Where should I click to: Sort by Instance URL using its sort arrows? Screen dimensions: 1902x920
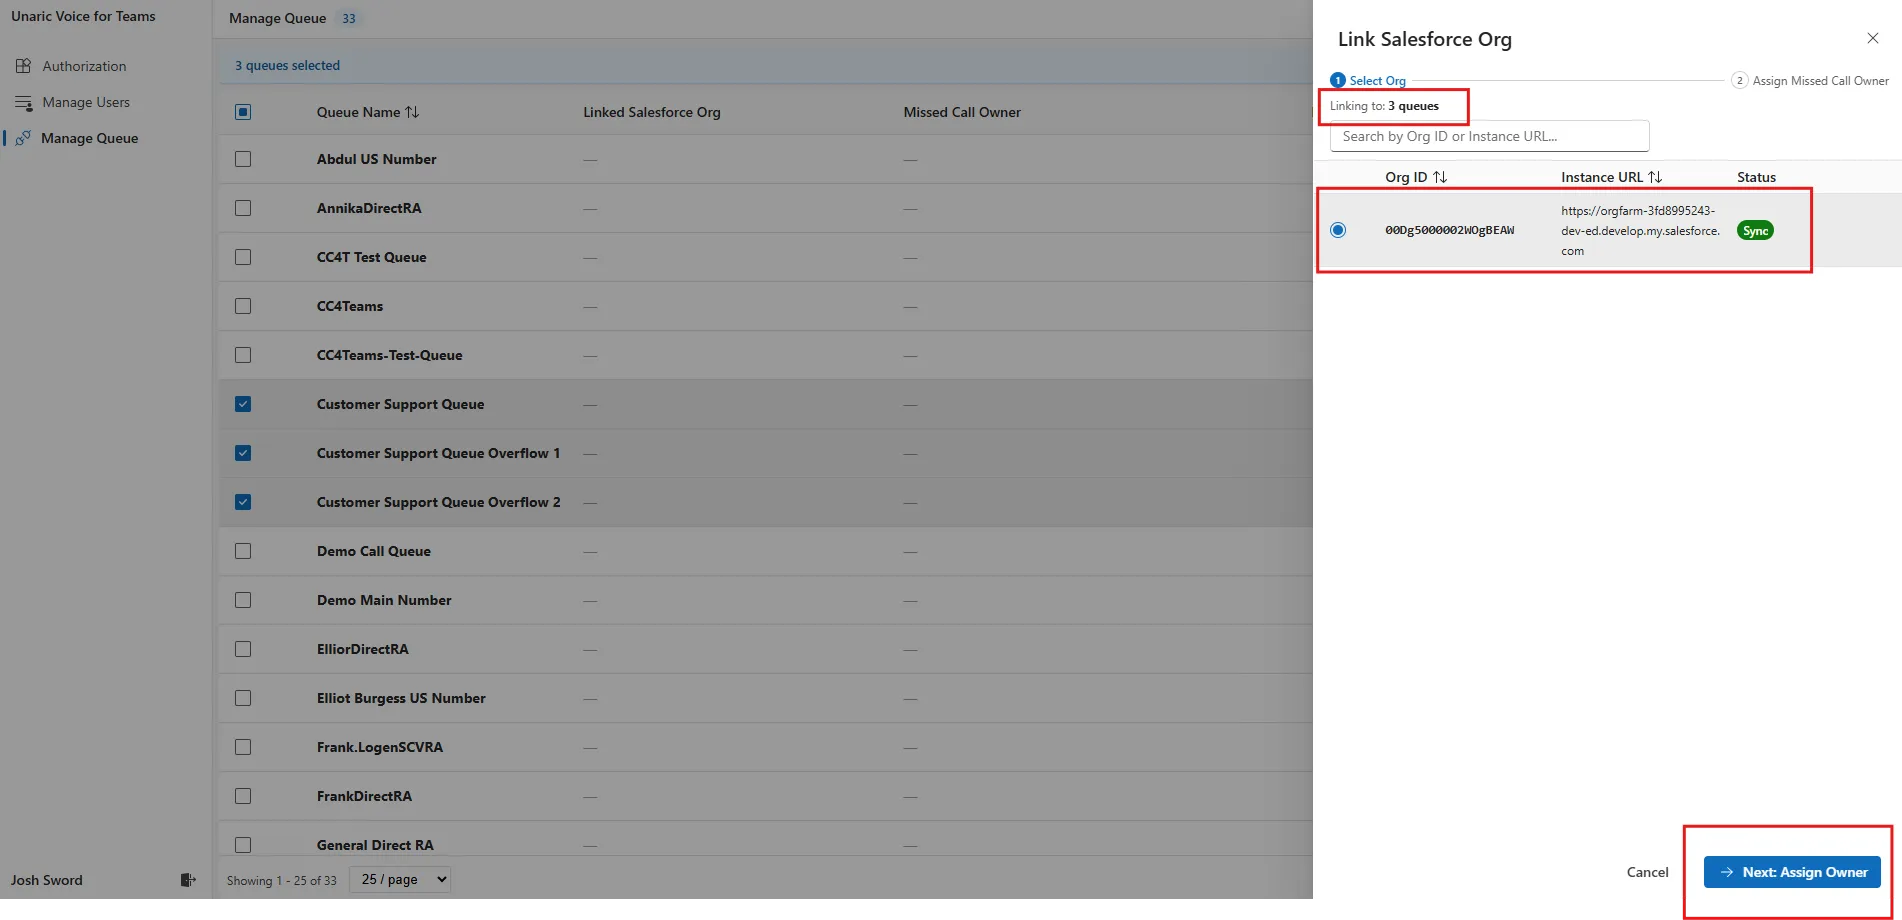pyautogui.click(x=1655, y=177)
